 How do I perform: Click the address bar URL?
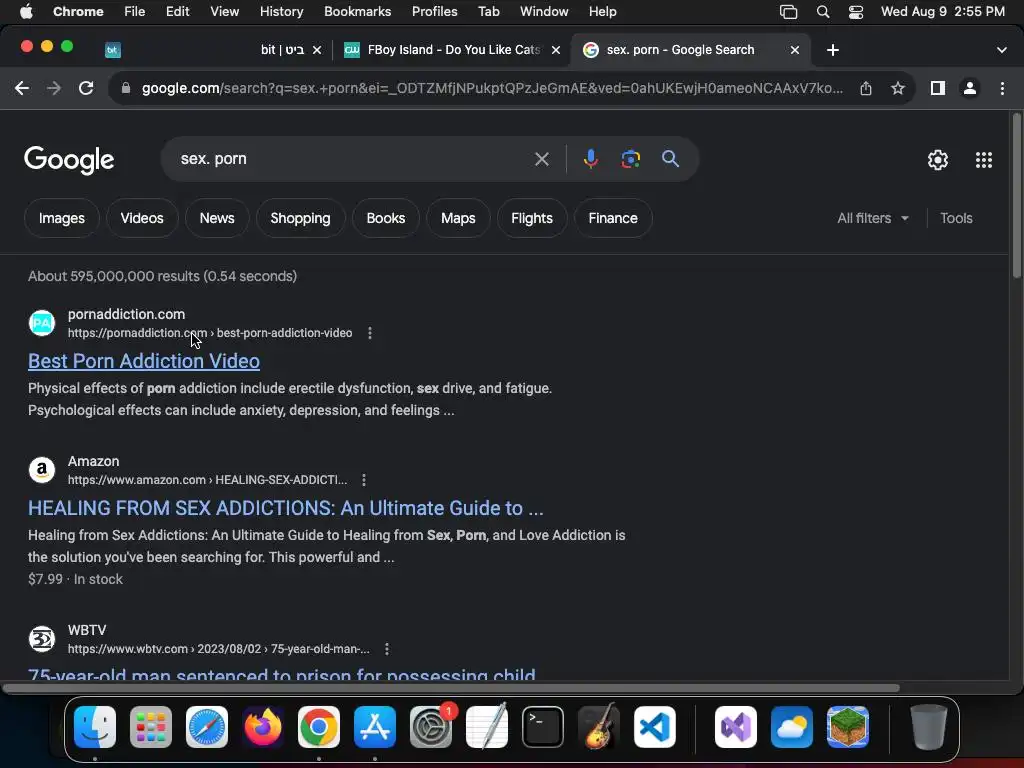click(x=492, y=88)
